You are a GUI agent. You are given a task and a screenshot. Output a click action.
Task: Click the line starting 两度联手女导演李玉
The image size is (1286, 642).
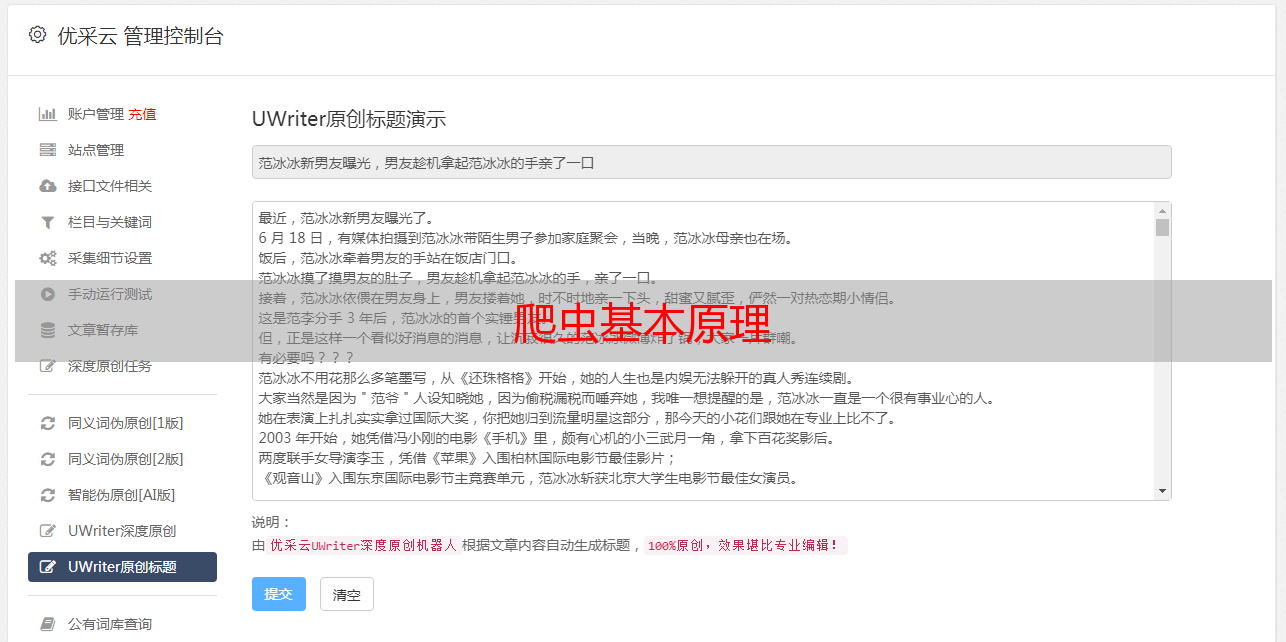pyautogui.click(x=467, y=458)
